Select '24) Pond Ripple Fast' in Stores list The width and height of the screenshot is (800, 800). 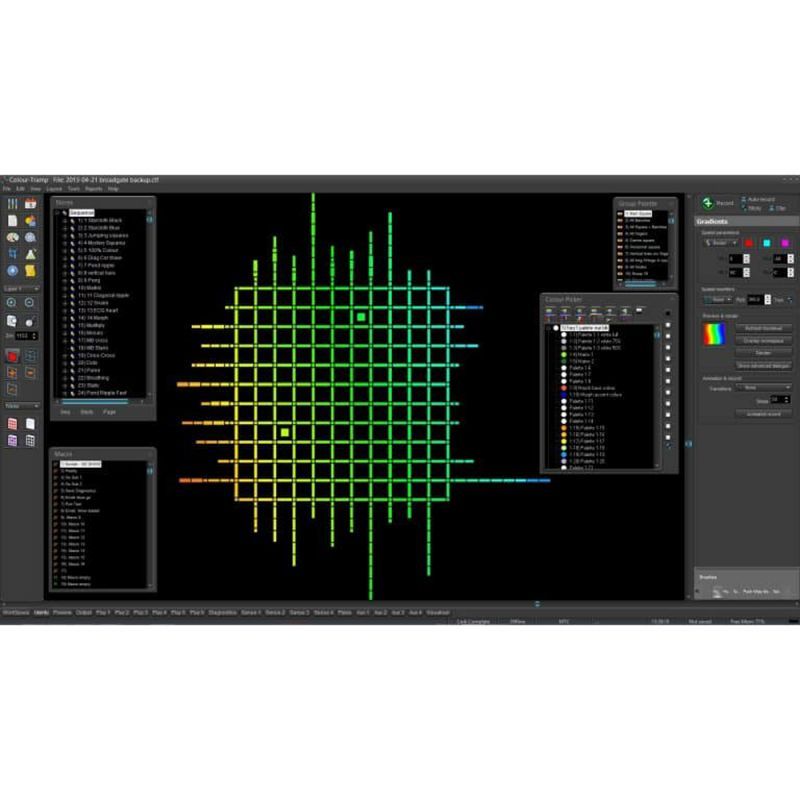click(100, 392)
